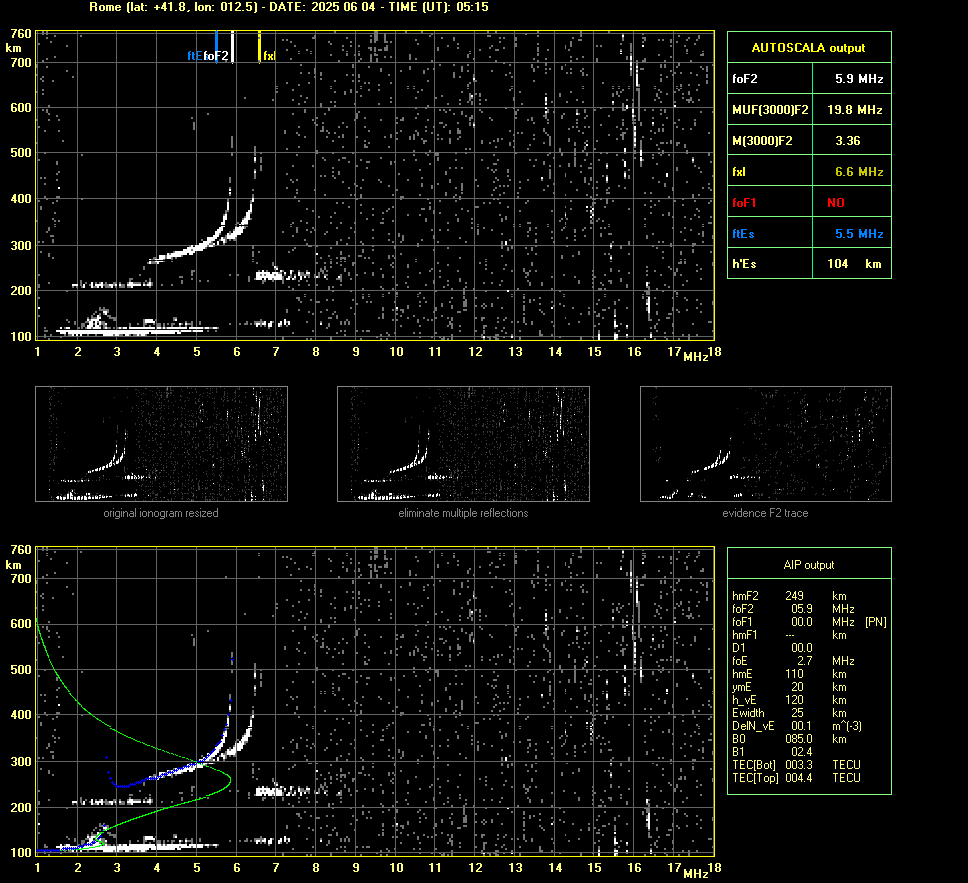Click the Rome date and time title
This screenshot has height=883, width=968.
[x=289, y=7]
